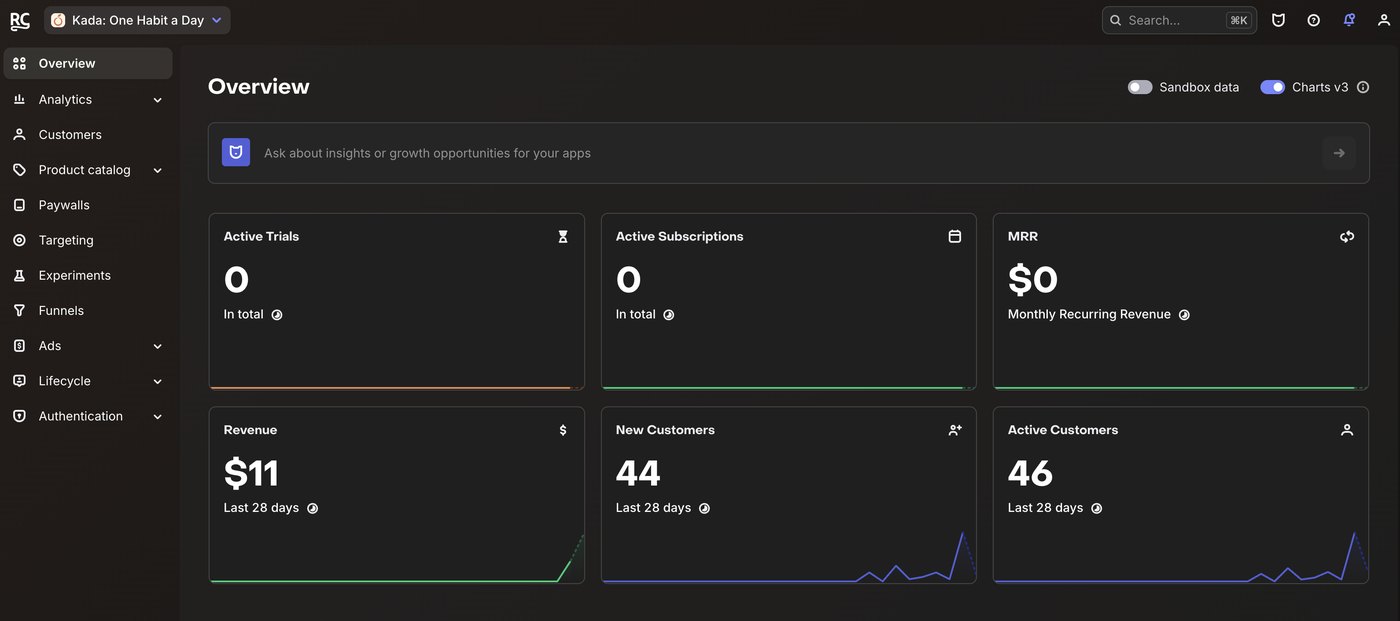Click the calendar icon on Active Subscriptions card

[x=955, y=237]
